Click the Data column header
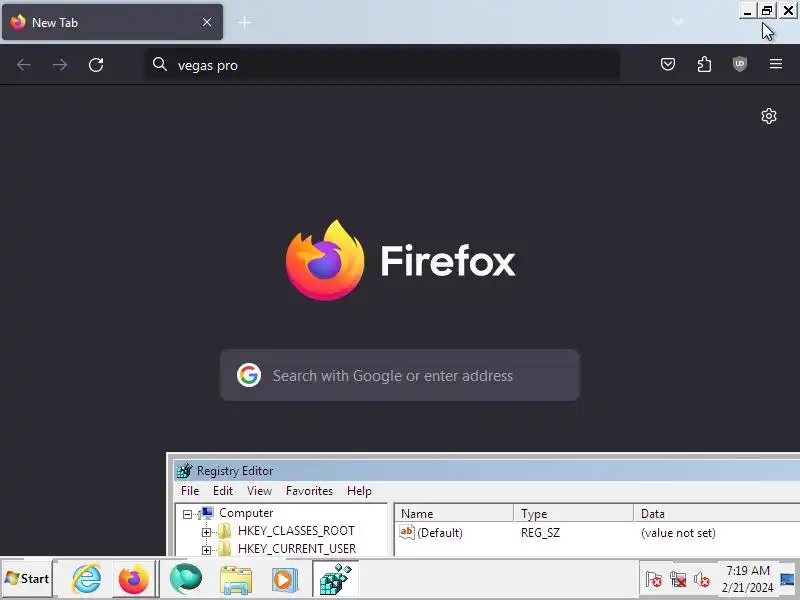Viewport: 800px width, 600px height. (717, 513)
